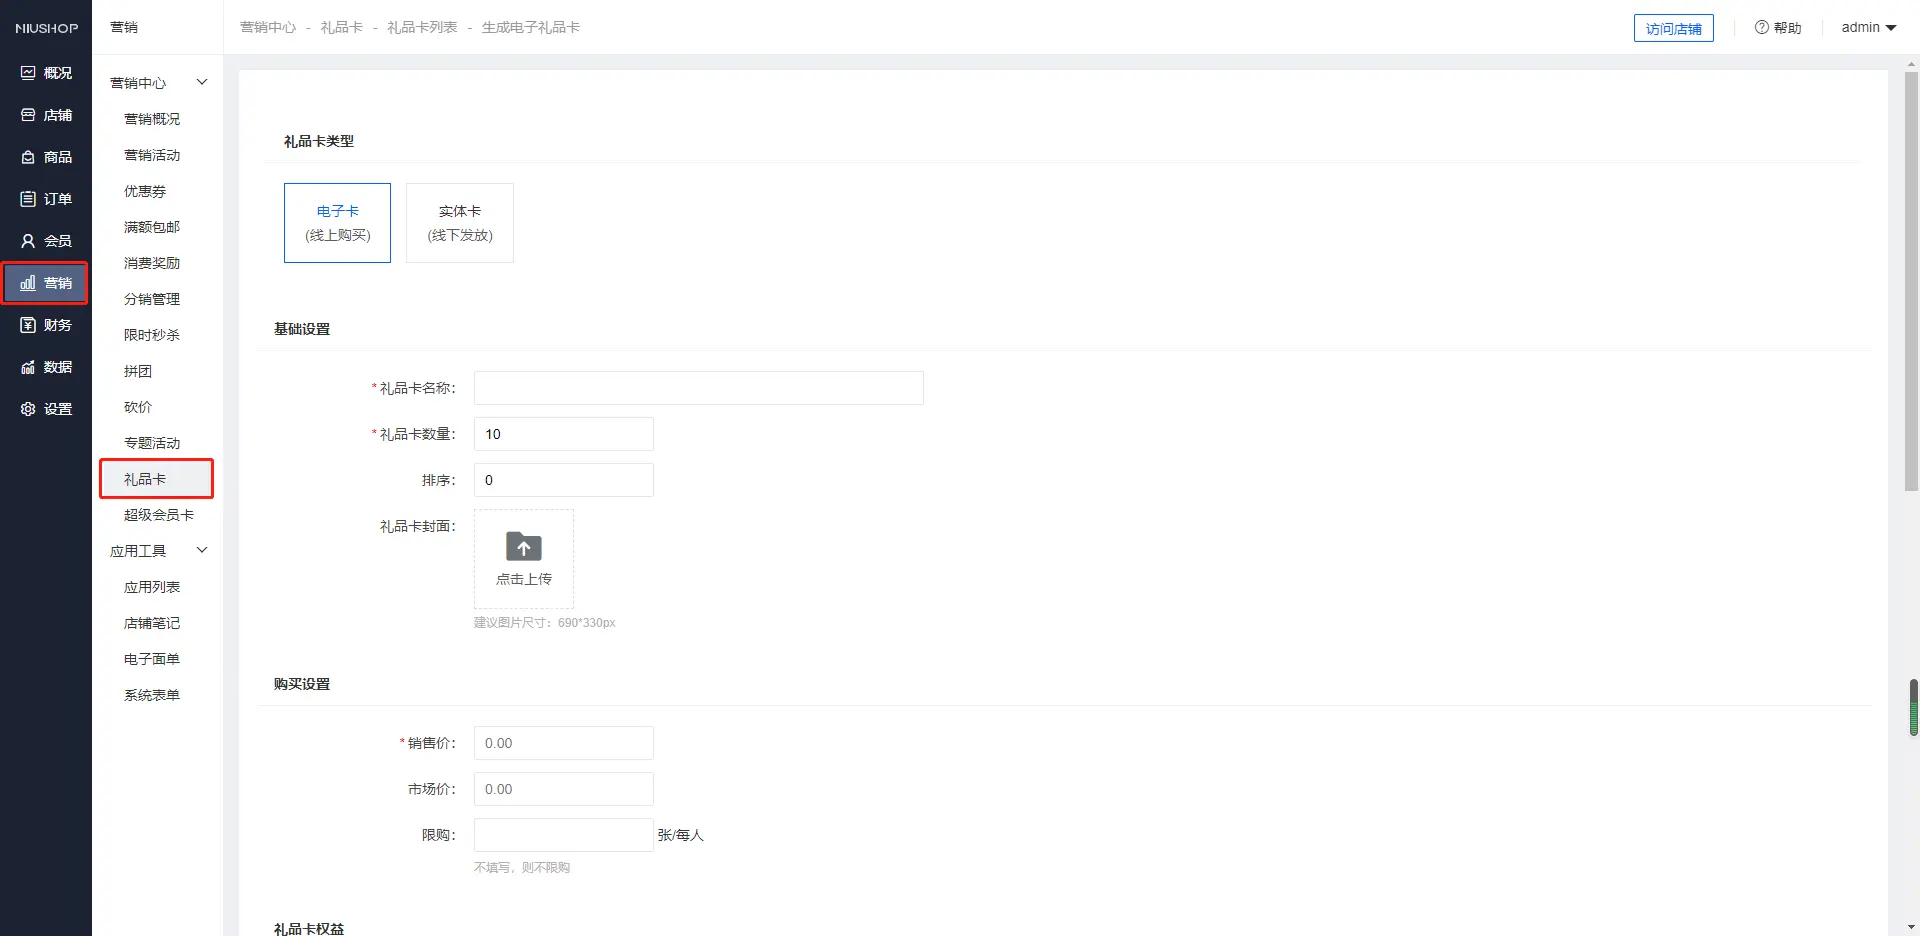Collapse the 应用工具 menu group
This screenshot has width=1920, height=936.
pyautogui.click(x=201, y=550)
